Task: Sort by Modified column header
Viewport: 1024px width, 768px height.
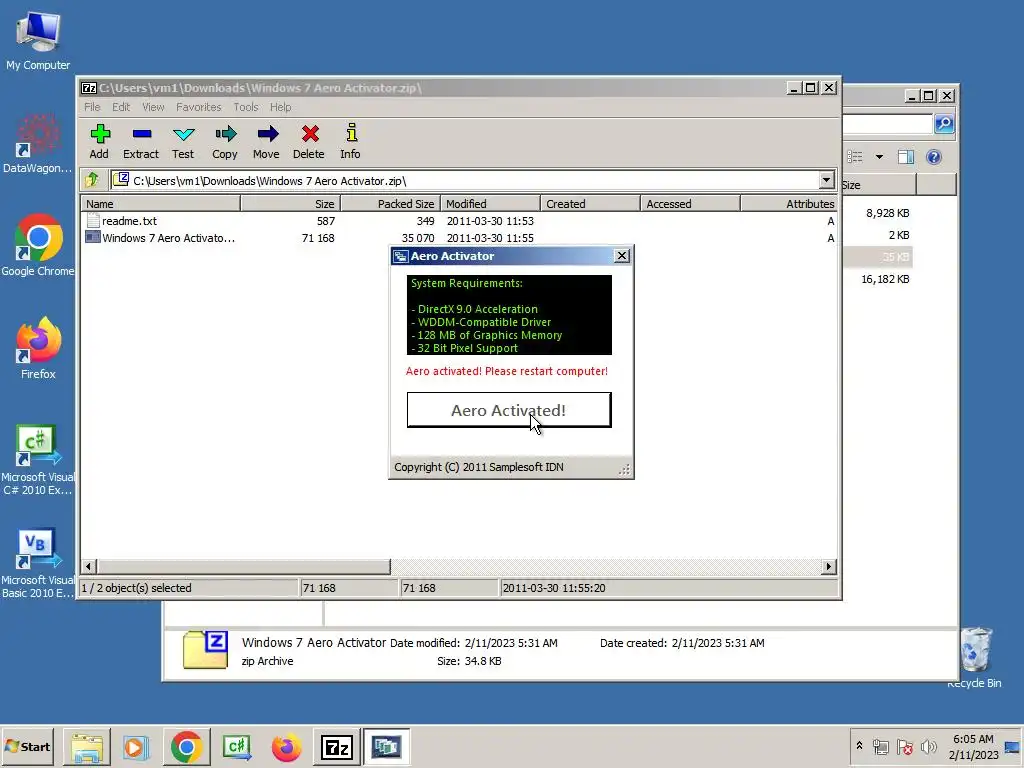Action: pyautogui.click(x=490, y=204)
